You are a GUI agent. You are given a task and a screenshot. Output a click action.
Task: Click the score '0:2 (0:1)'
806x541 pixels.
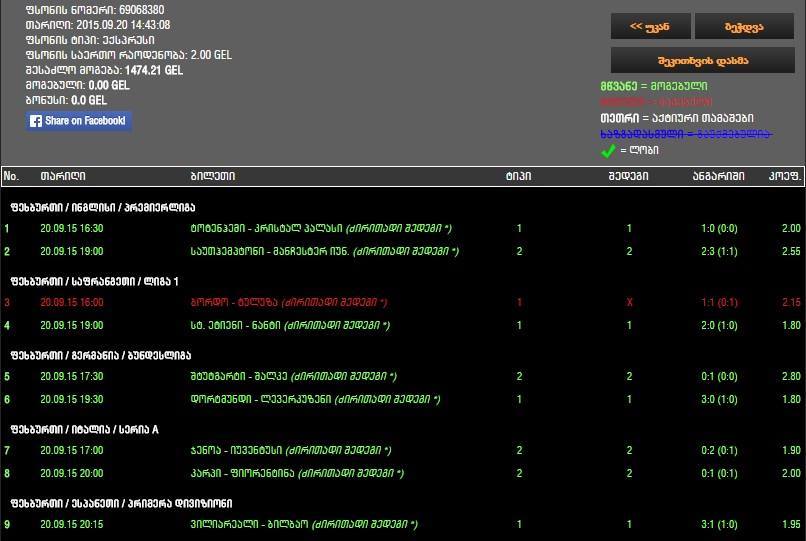point(719,450)
